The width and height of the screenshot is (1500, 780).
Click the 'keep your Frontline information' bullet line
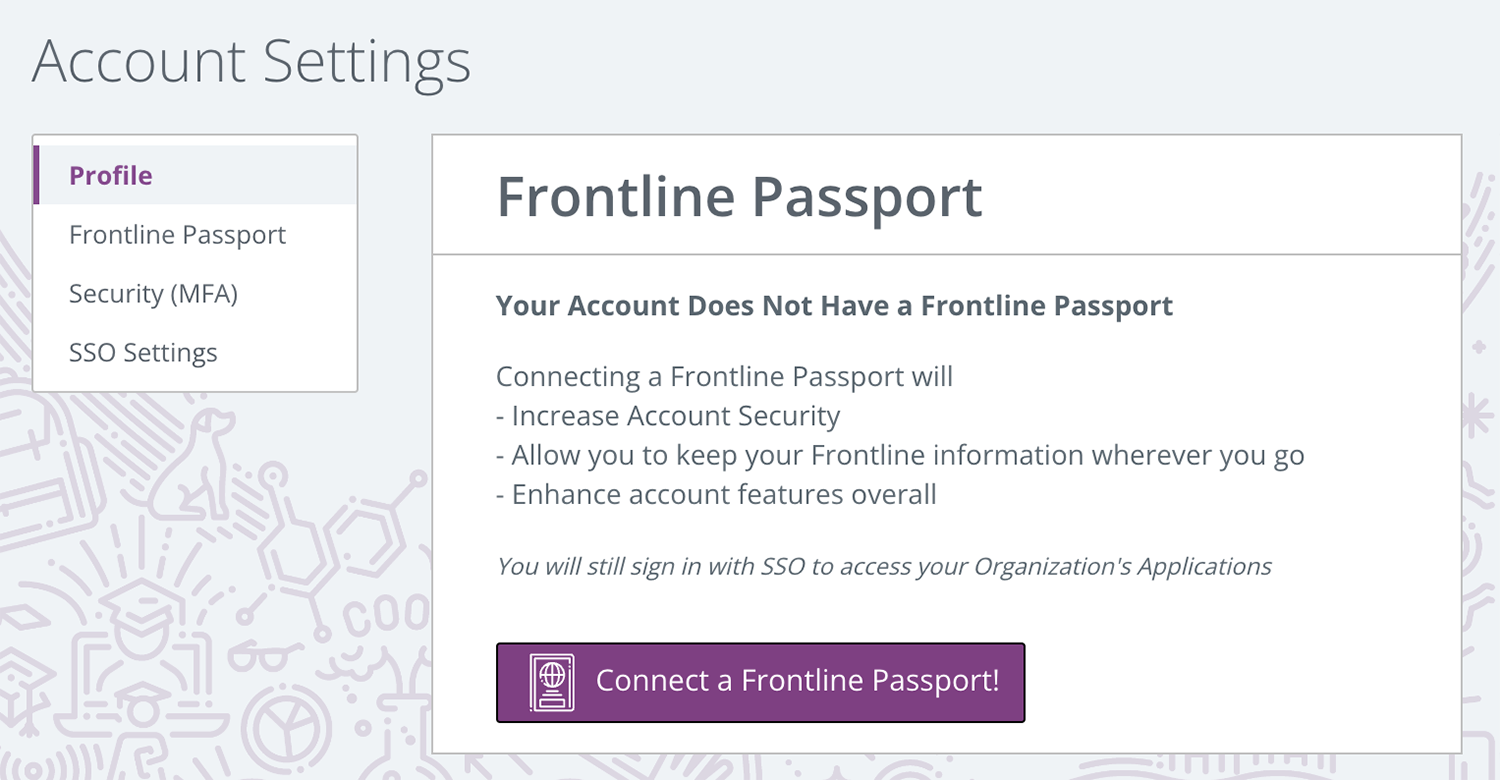tap(900, 455)
